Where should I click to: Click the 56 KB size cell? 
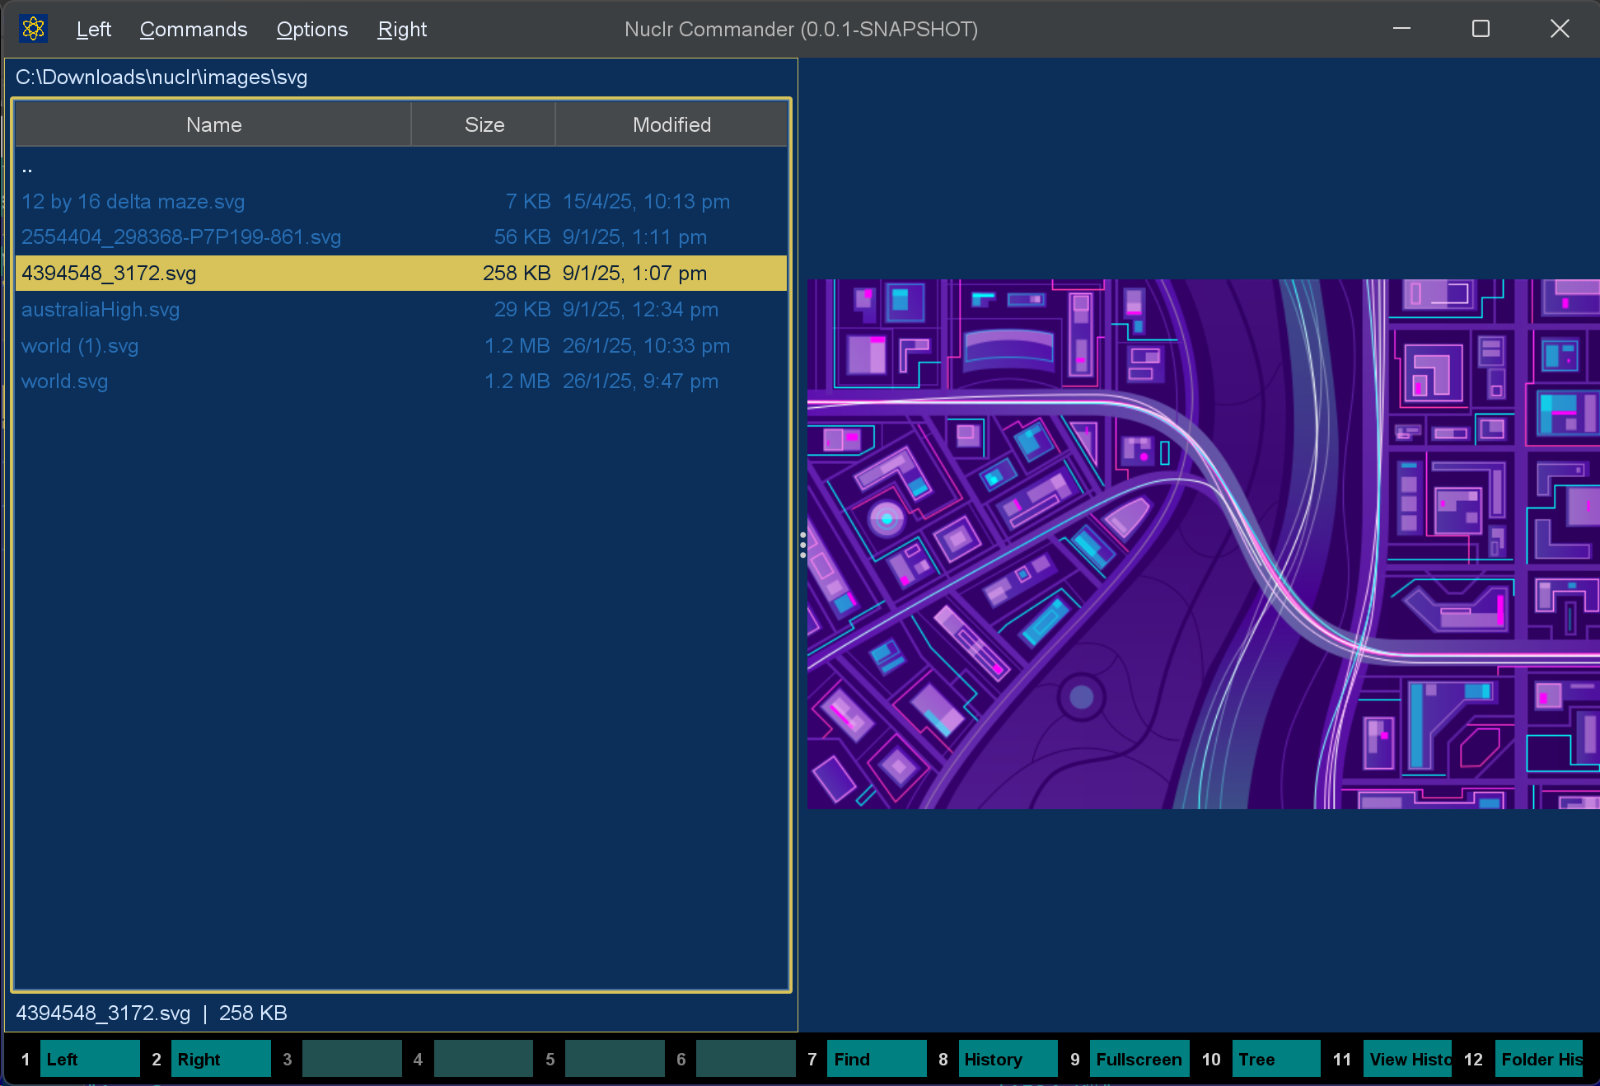(522, 237)
